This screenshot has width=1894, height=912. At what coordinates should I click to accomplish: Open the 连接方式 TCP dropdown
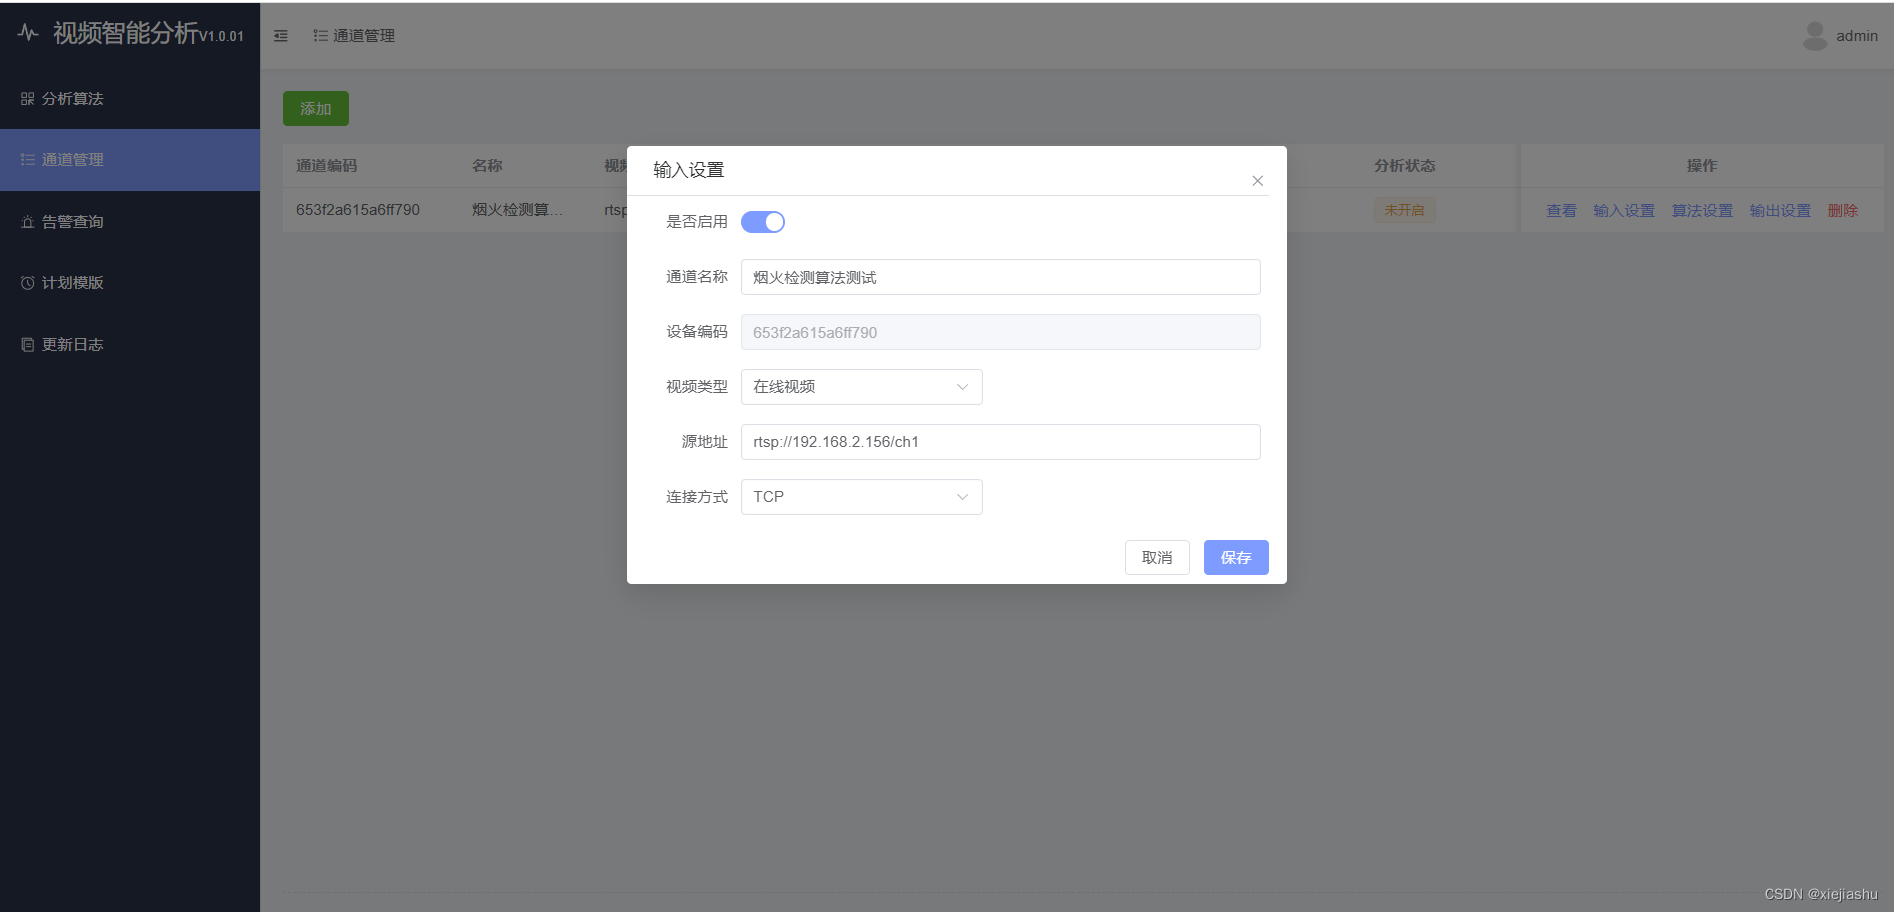tap(862, 497)
